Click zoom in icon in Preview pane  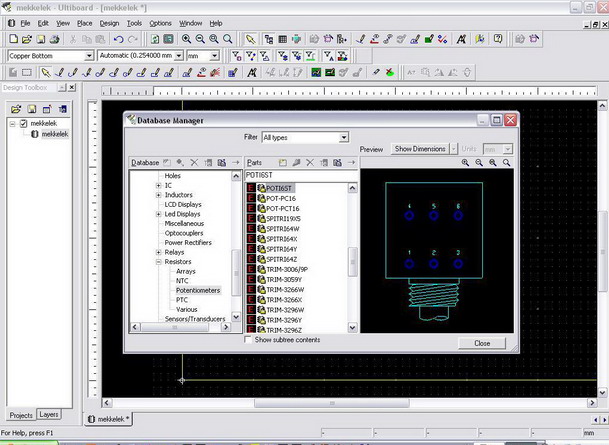click(x=465, y=163)
